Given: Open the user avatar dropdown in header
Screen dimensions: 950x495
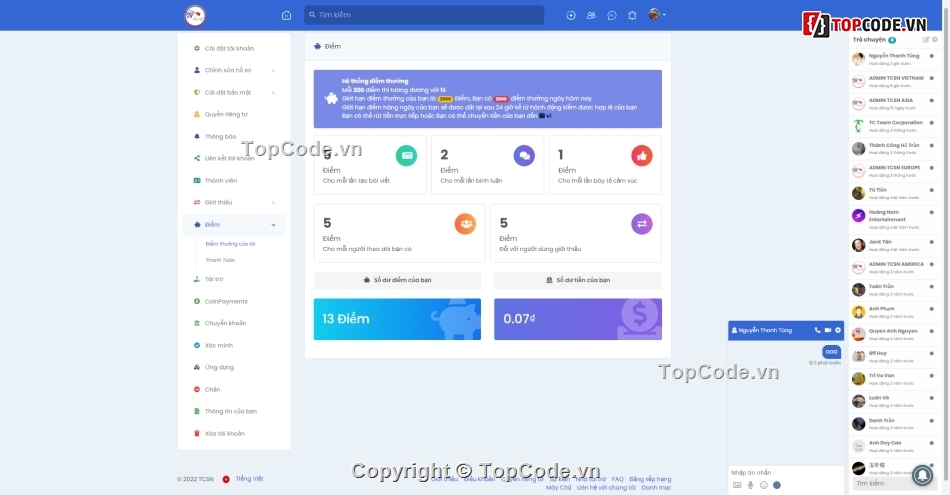Looking at the screenshot, I should tap(656, 15).
